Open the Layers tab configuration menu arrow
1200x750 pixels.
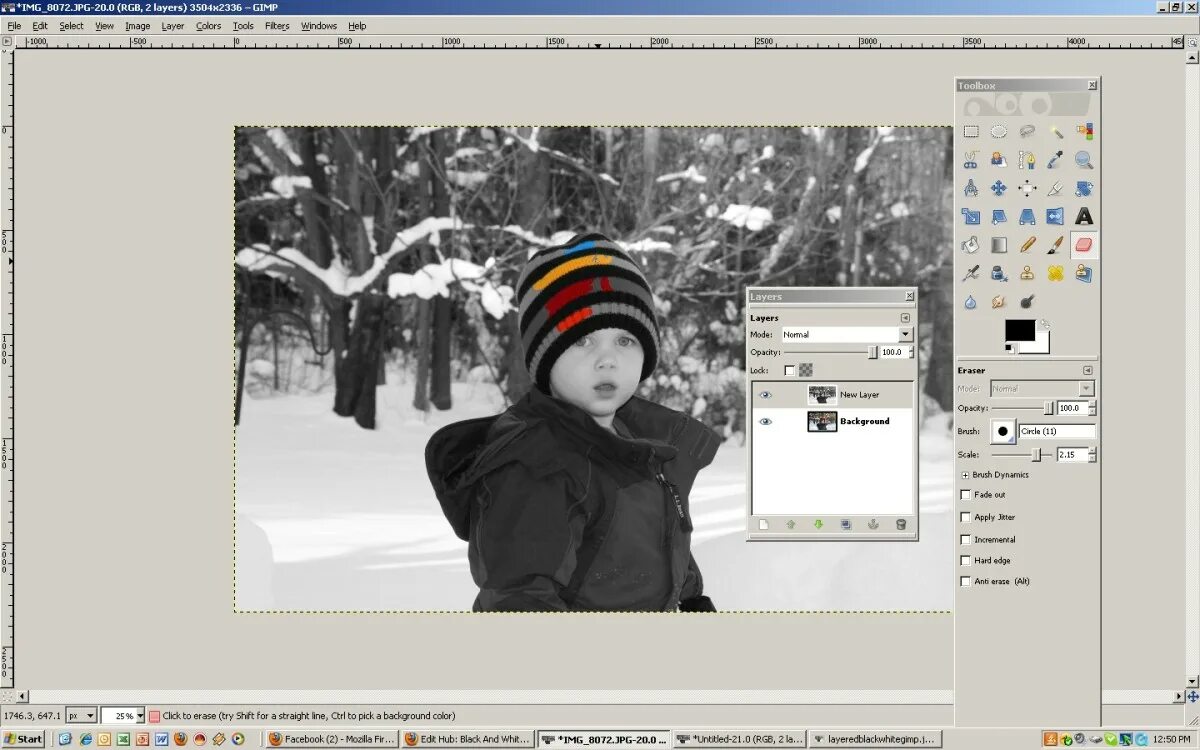(906, 318)
